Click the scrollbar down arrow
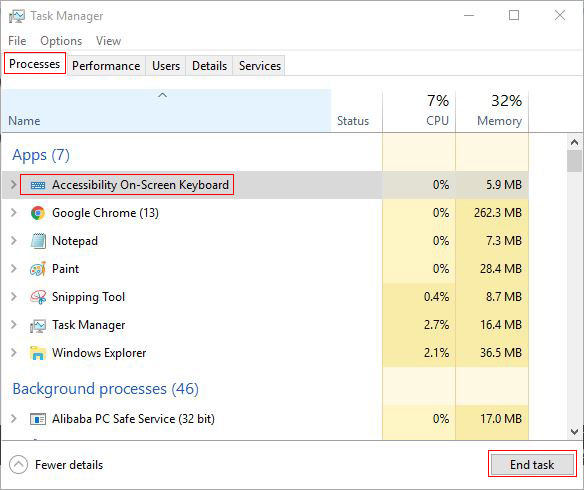This screenshot has height=490, width=584. coord(574,432)
